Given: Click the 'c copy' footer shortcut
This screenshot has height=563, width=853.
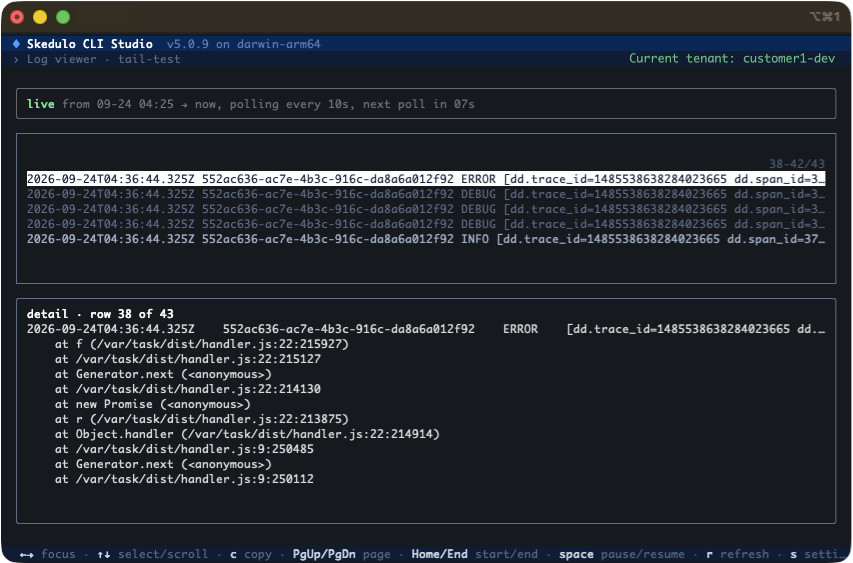Looking at the screenshot, I should (250, 554).
